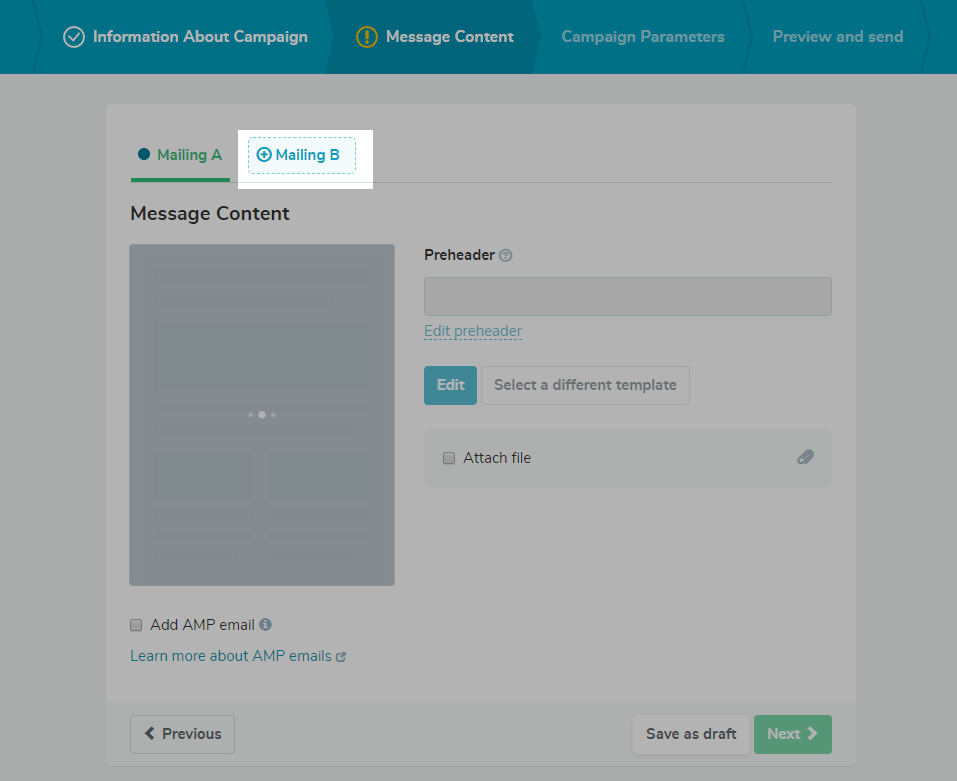Click Save as draft
Image resolution: width=957 pixels, height=781 pixels.
690,734
